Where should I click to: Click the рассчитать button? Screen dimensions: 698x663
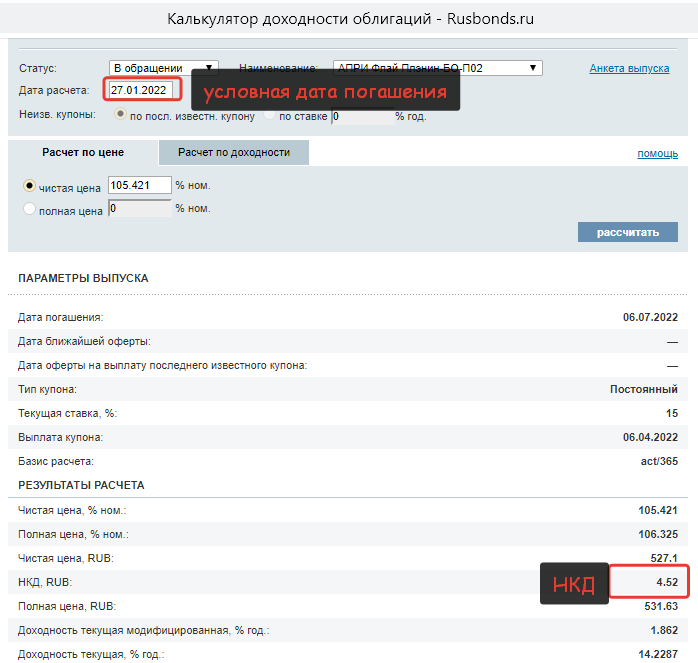coord(628,232)
